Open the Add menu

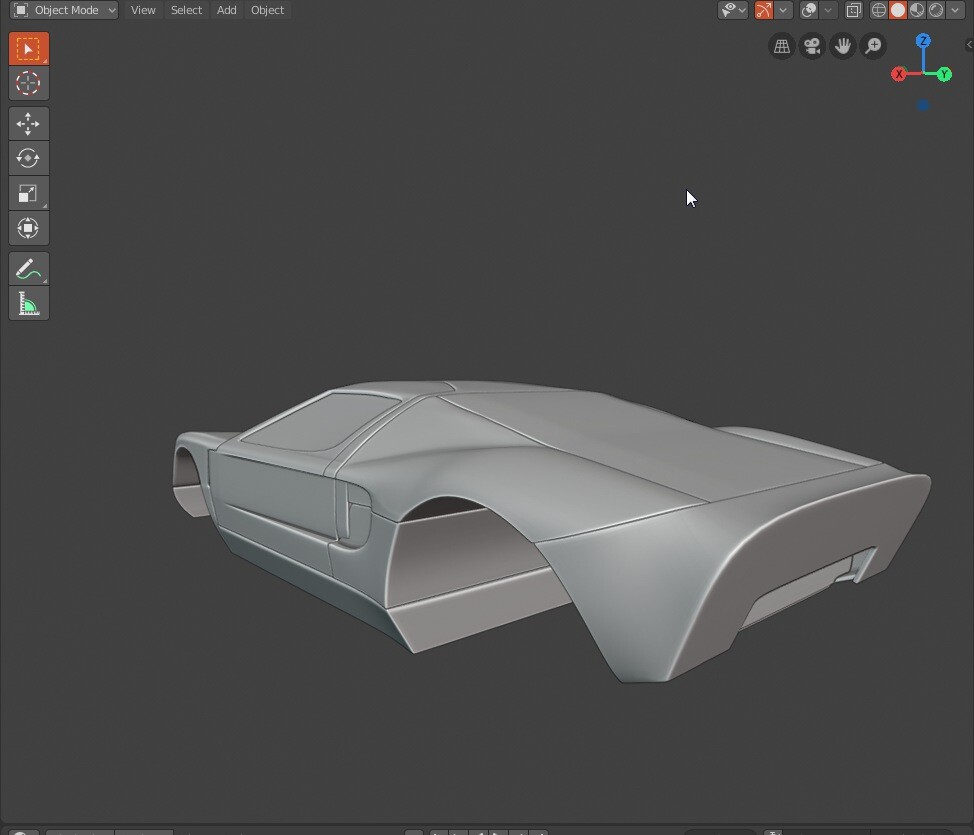pos(227,10)
